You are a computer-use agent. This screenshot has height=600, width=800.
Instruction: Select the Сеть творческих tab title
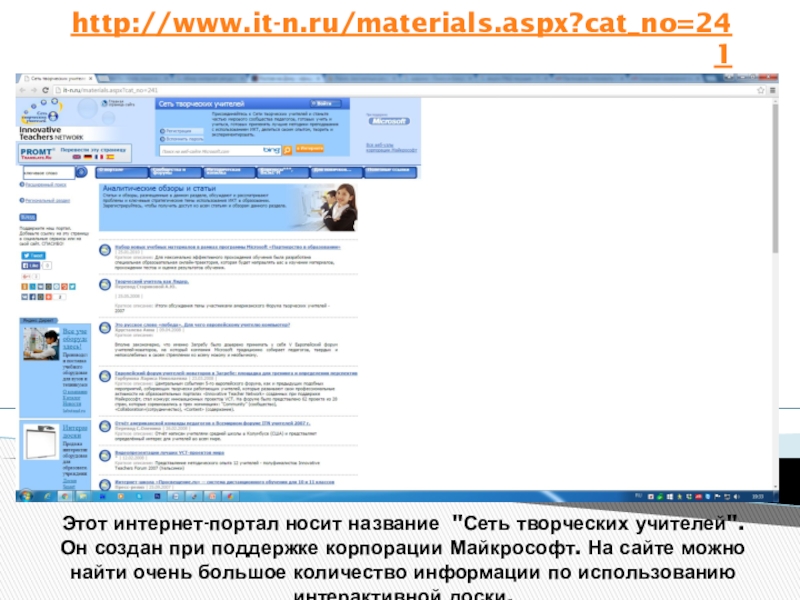click(57, 79)
